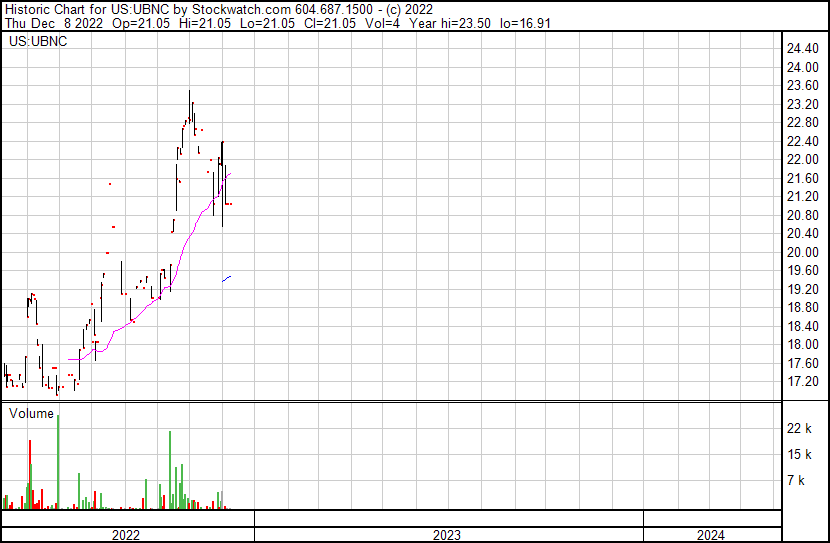
Task: Click the 22 k volume axis label
Action: (799, 428)
